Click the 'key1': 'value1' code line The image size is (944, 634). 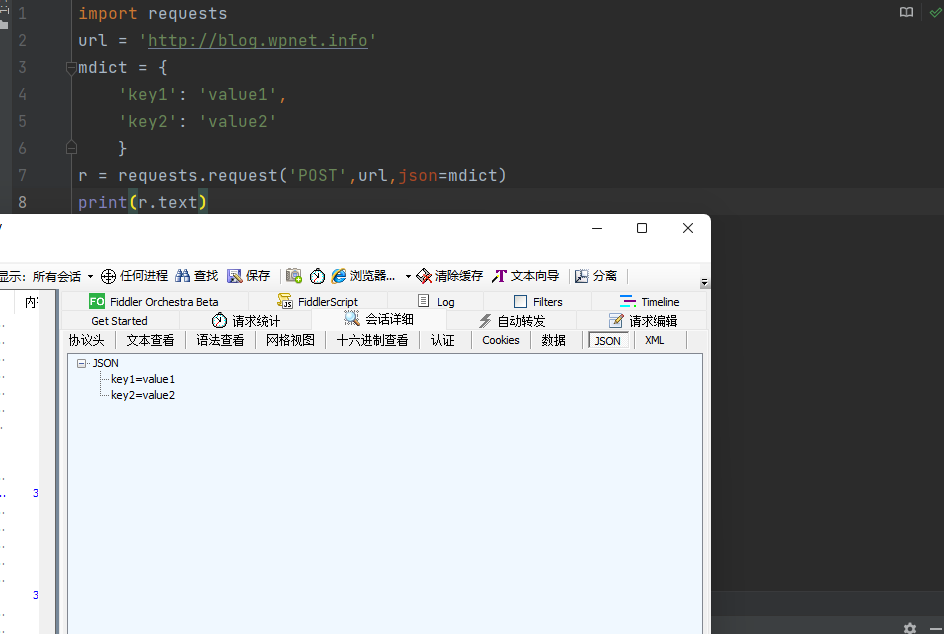click(x=202, y=95)
